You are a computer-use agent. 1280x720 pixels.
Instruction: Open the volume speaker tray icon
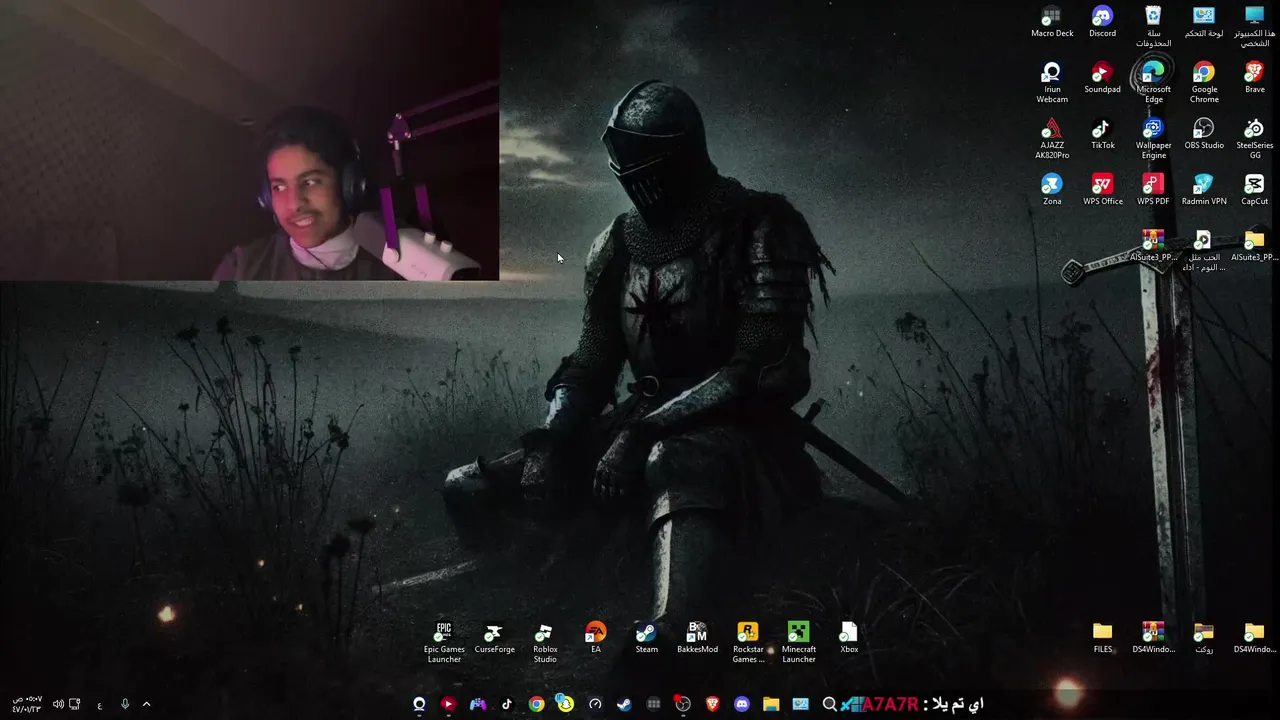(58, 704)
